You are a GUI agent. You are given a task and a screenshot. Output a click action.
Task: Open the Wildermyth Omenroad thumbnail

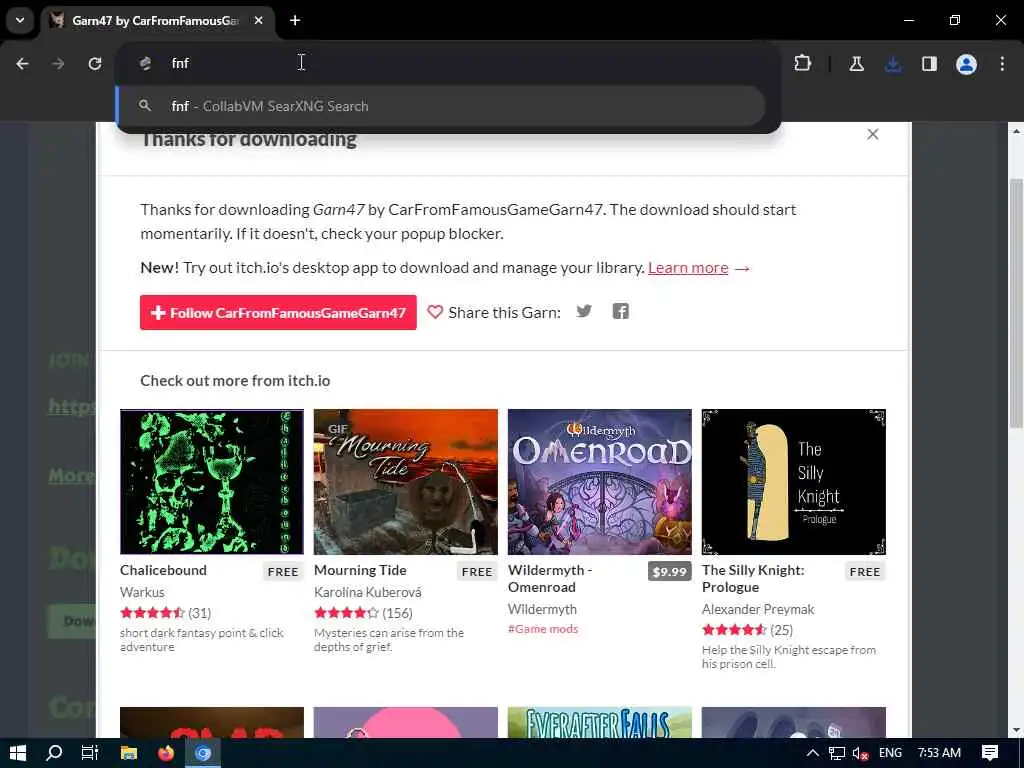pos(600,482)
